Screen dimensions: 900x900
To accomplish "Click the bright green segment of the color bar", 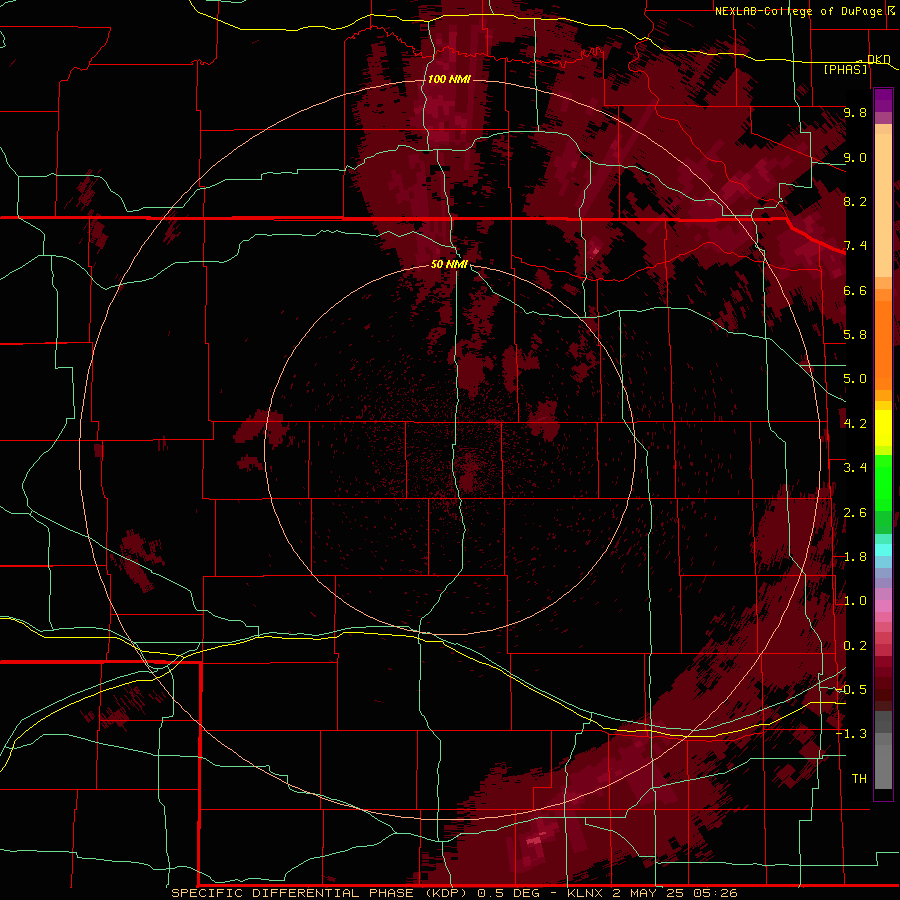I will [883, 484].
